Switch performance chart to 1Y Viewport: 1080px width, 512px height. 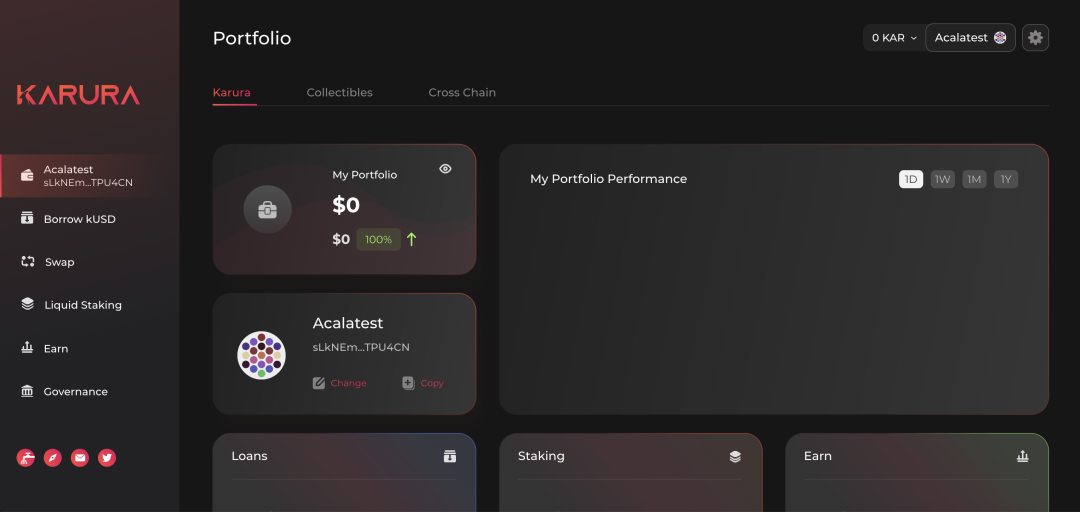[1006, 179]
